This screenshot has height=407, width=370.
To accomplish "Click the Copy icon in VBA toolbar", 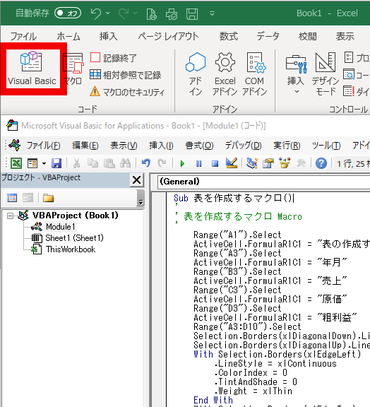I will tap(92, 163).
